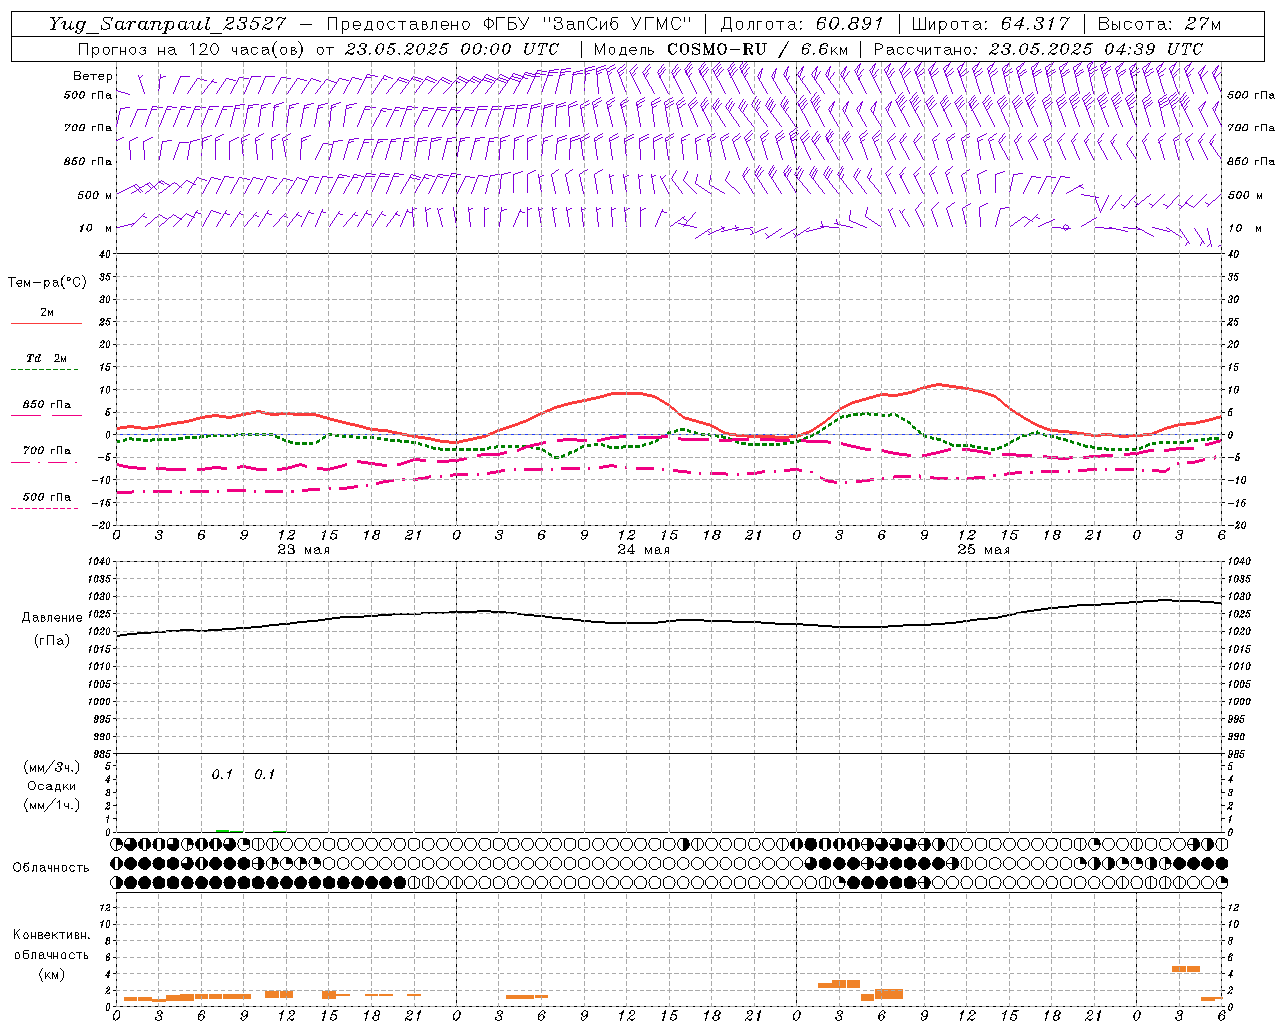
Task: Click the Модель COSMO-RU / 6.6км label
Action: coord(721,49)
